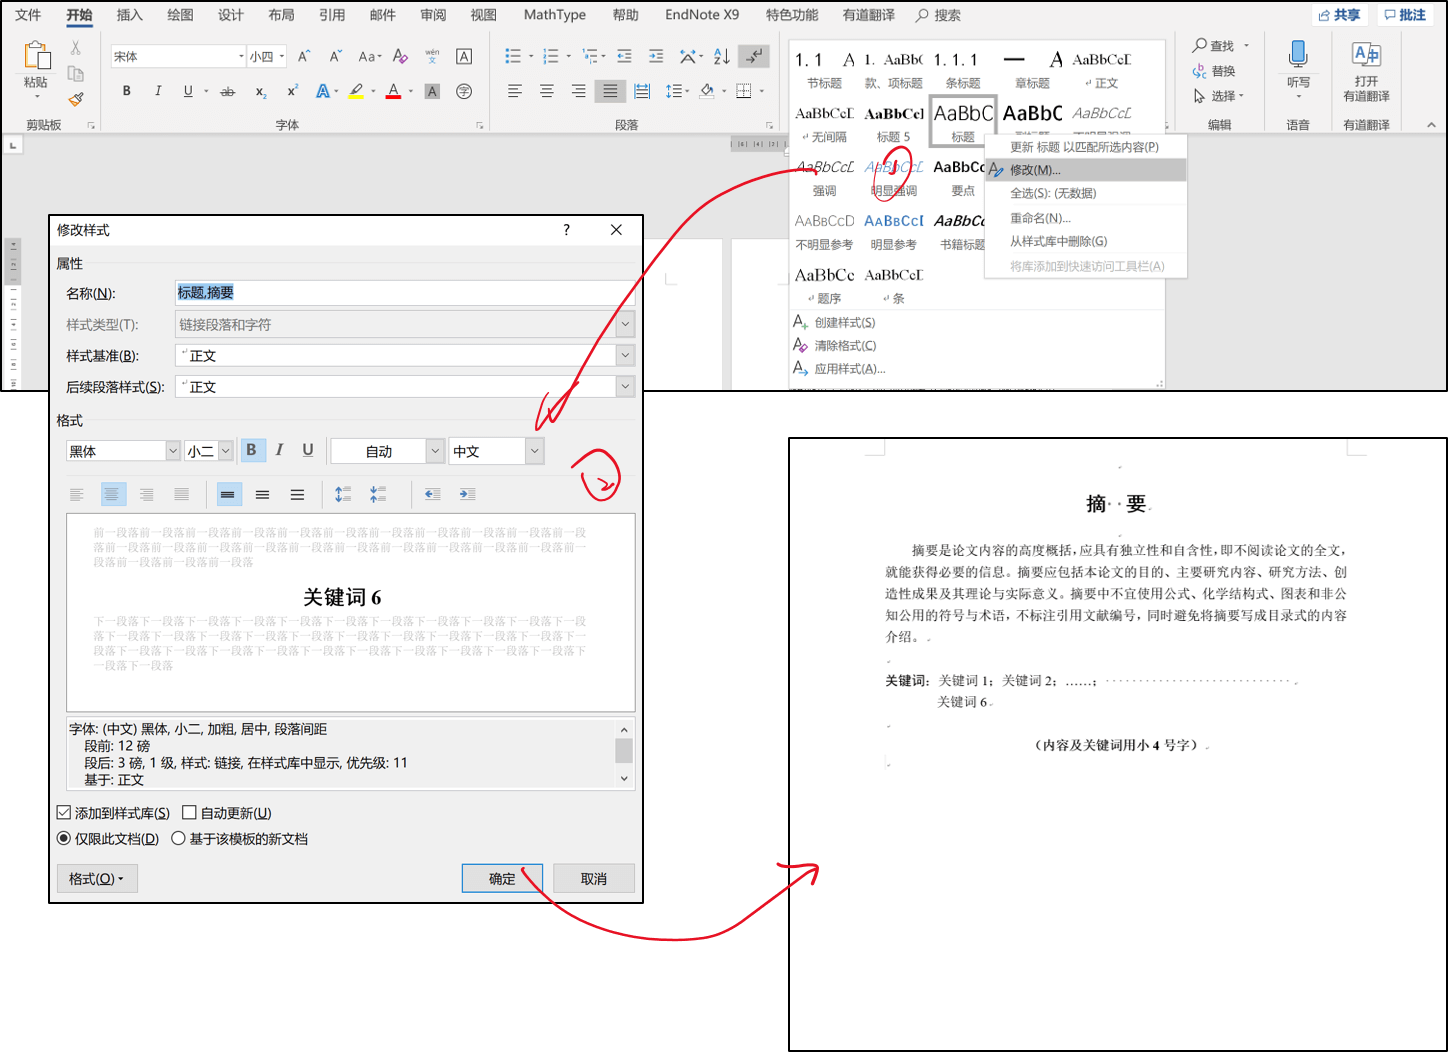
Task: Toggle Italic in the ribbon font group
Action: (158, 91)
